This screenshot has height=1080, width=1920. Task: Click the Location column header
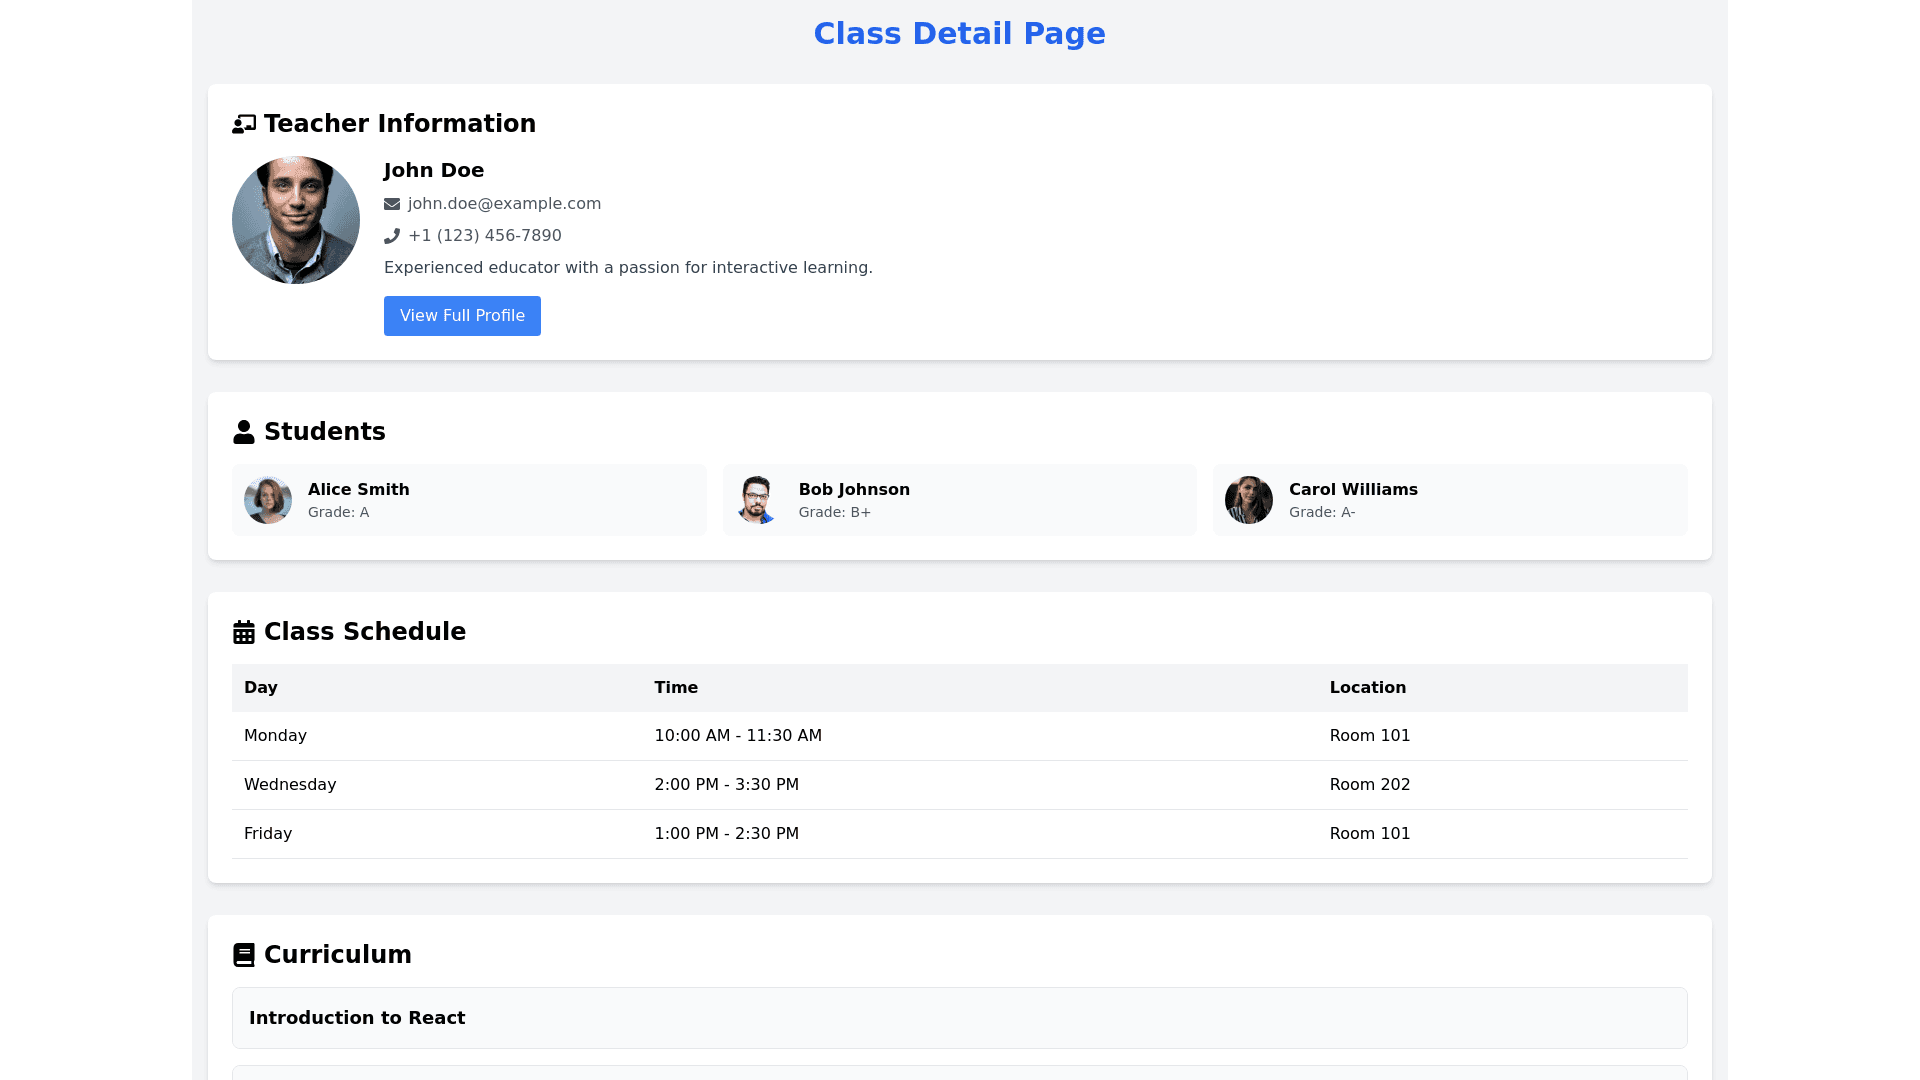[1367, 688]
